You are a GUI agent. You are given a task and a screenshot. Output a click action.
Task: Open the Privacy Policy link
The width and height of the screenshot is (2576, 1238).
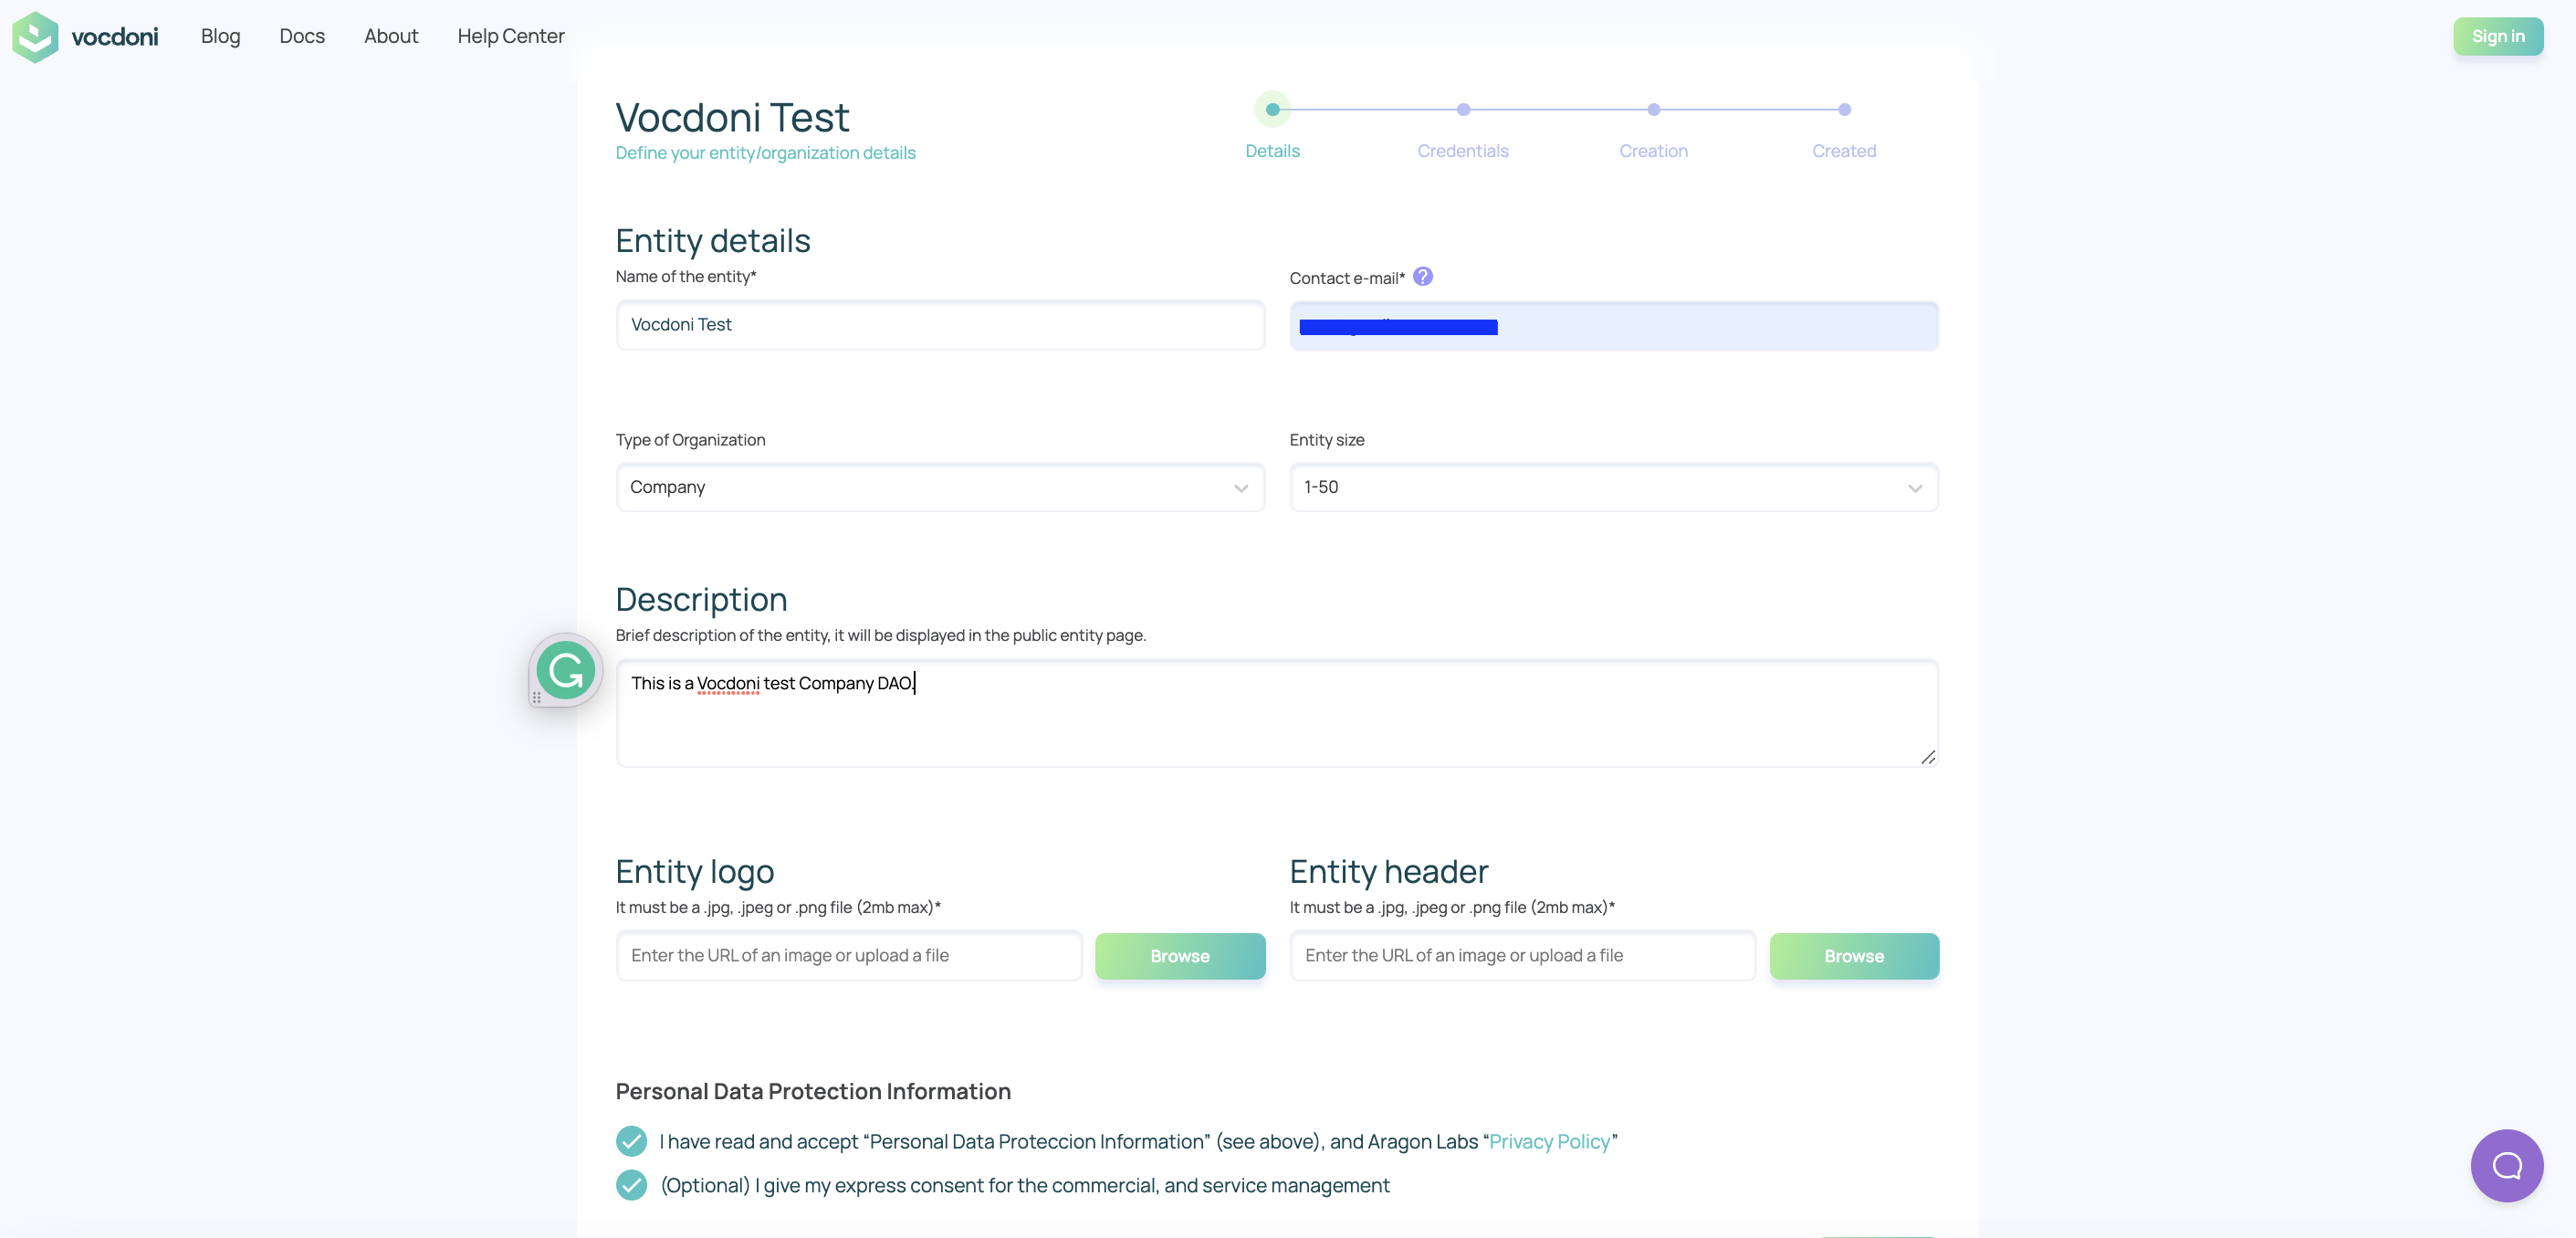click(1549, 1141)
